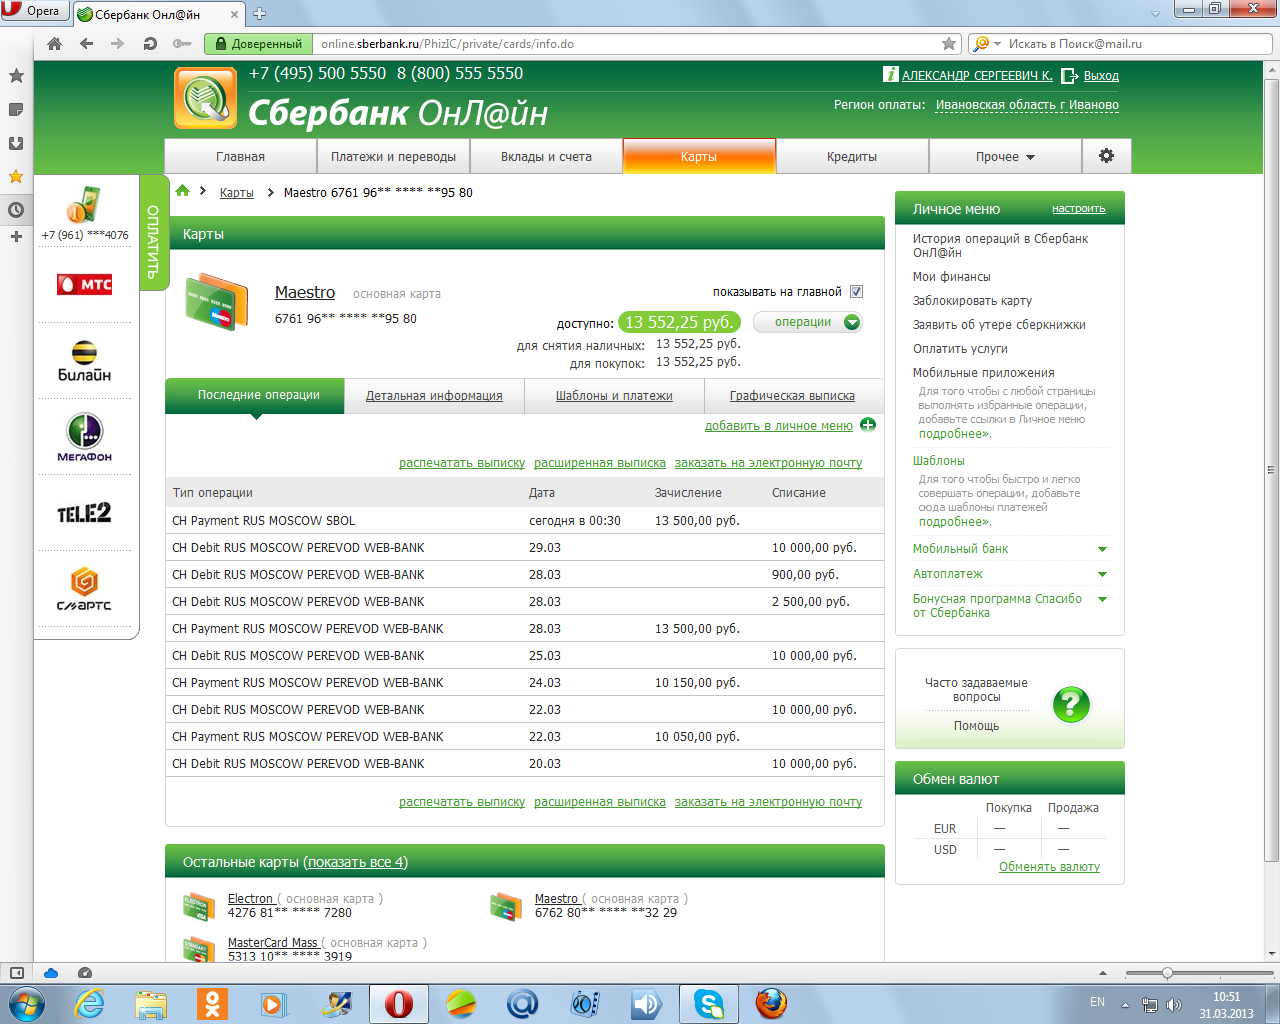The image size is (1280, 1024).
Task: Open the Кредиты tab
Action: [852, 157]
